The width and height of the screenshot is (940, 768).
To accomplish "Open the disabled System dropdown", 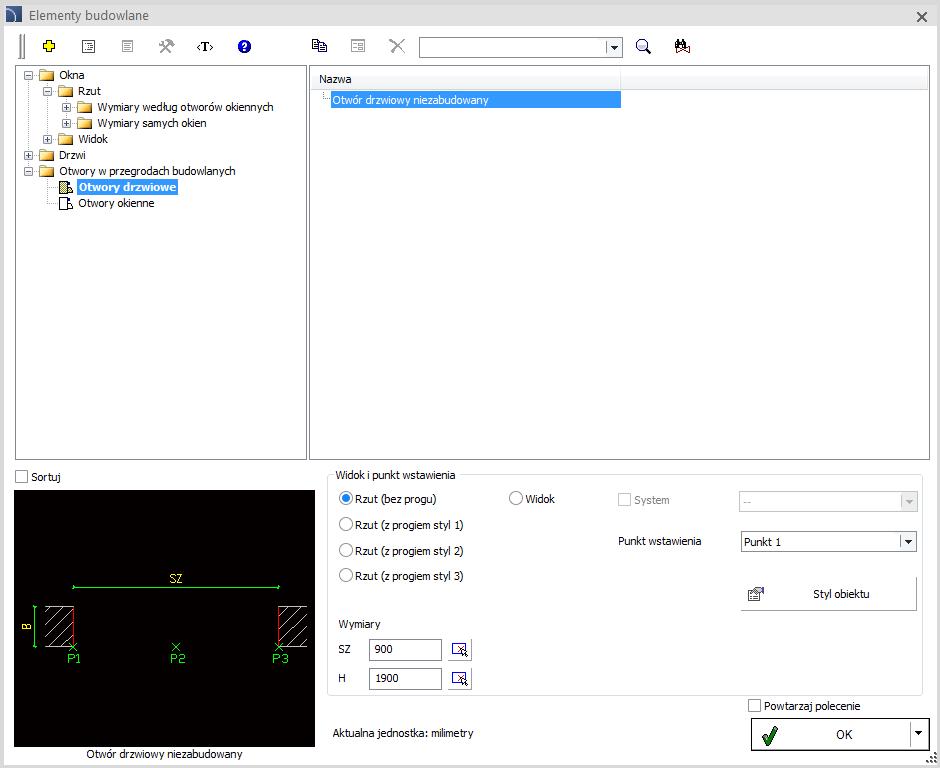I will coord(909,502).
